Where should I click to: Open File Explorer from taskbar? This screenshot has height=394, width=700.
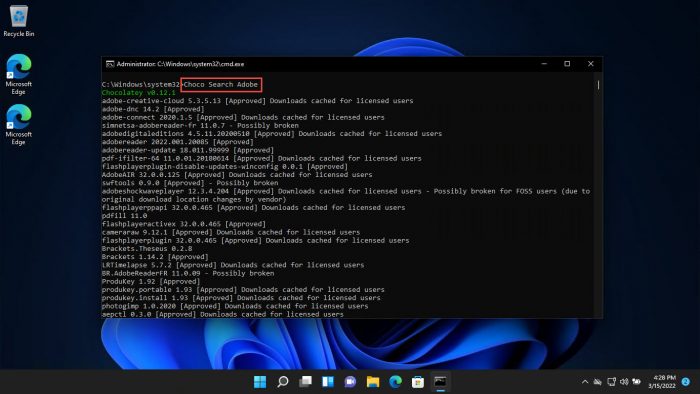coord(373,382)
